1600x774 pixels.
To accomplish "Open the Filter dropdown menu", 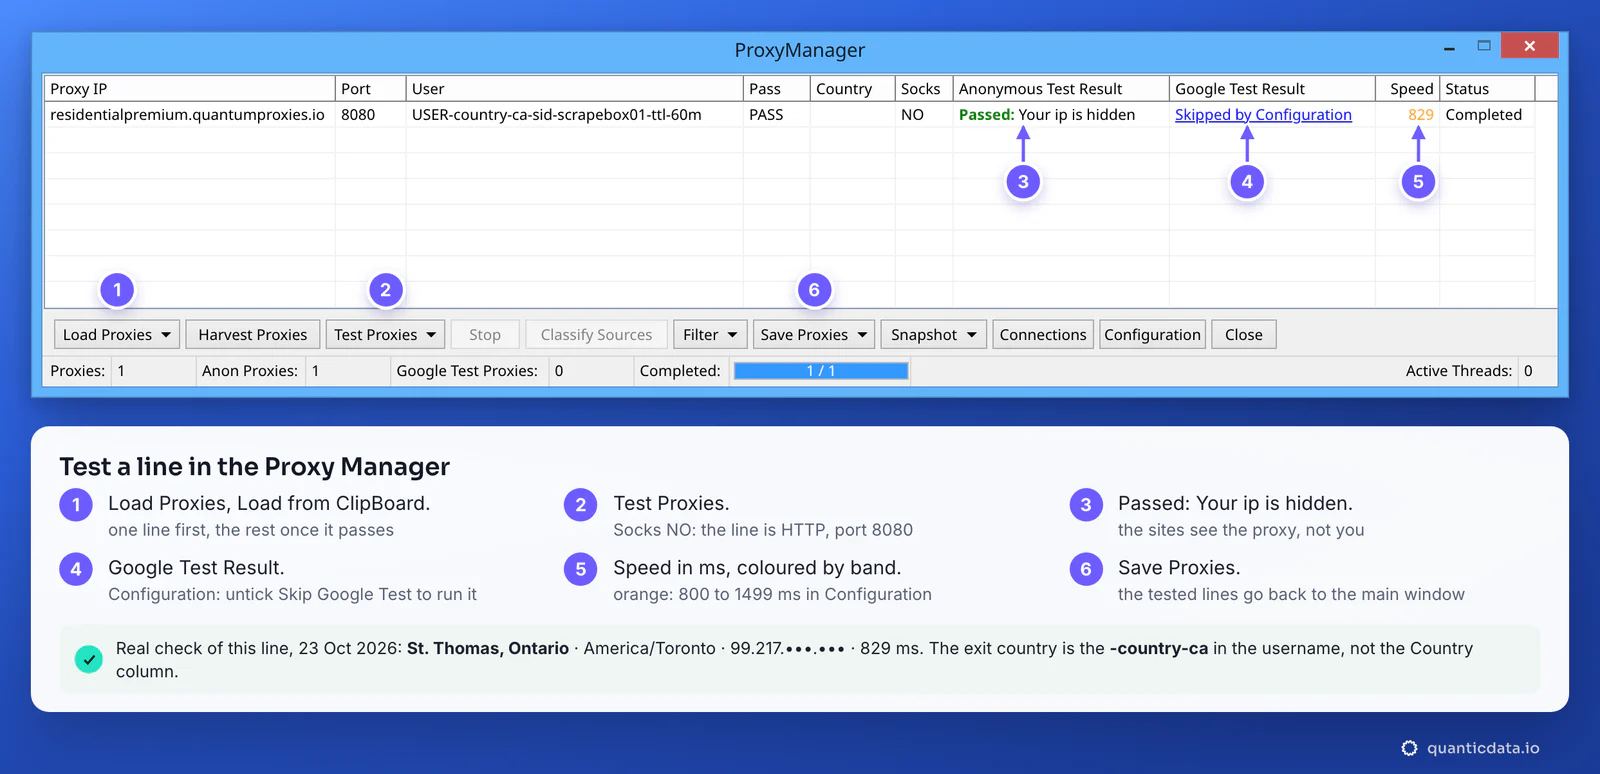I will [x=710, y=335].
